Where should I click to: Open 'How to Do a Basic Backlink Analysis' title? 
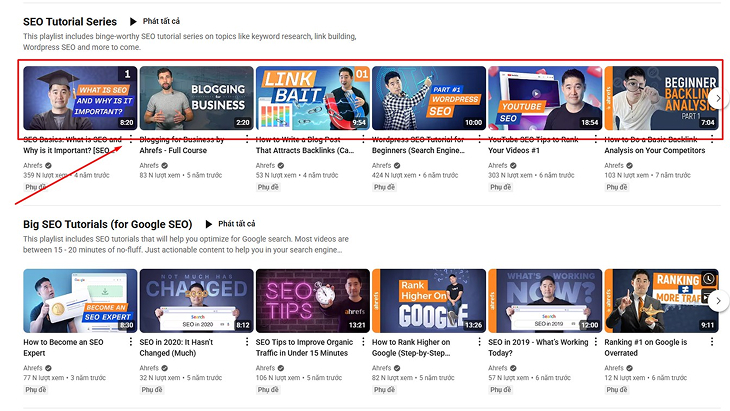[655, 145]
